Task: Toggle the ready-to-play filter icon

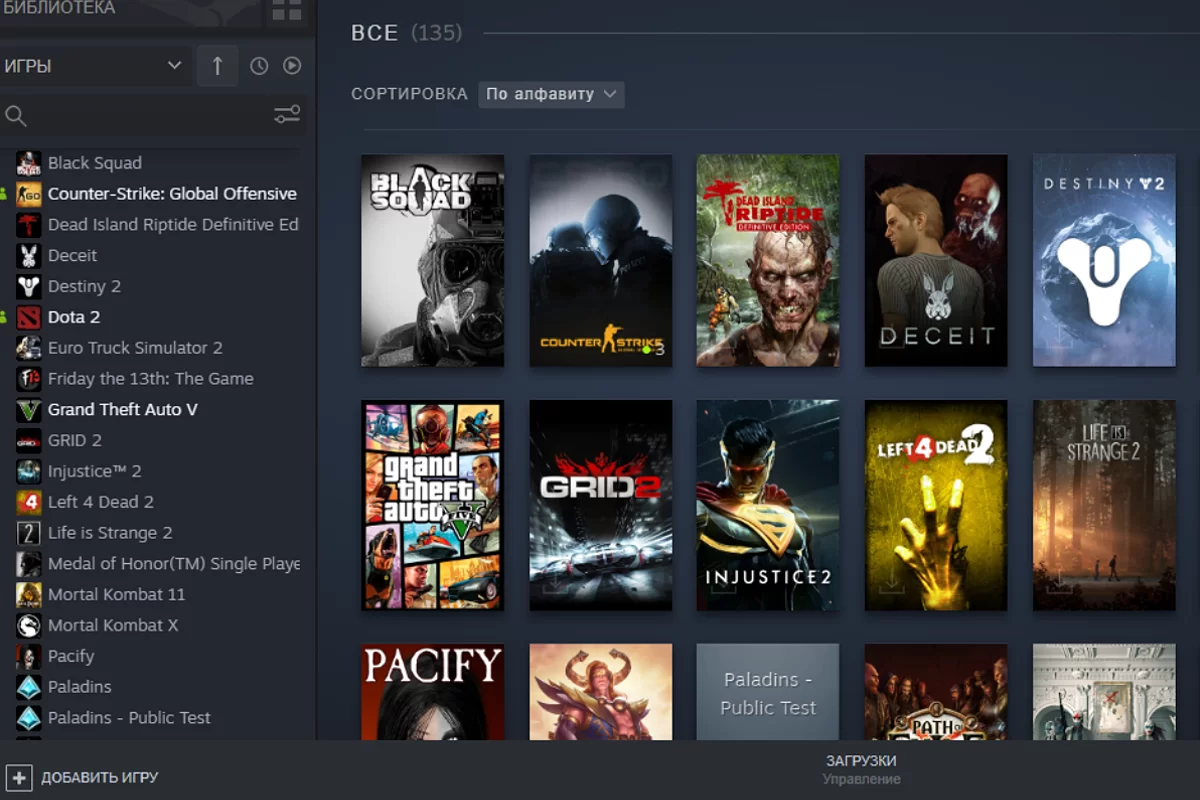Action: pyautogui.click(x=292, y=66)
